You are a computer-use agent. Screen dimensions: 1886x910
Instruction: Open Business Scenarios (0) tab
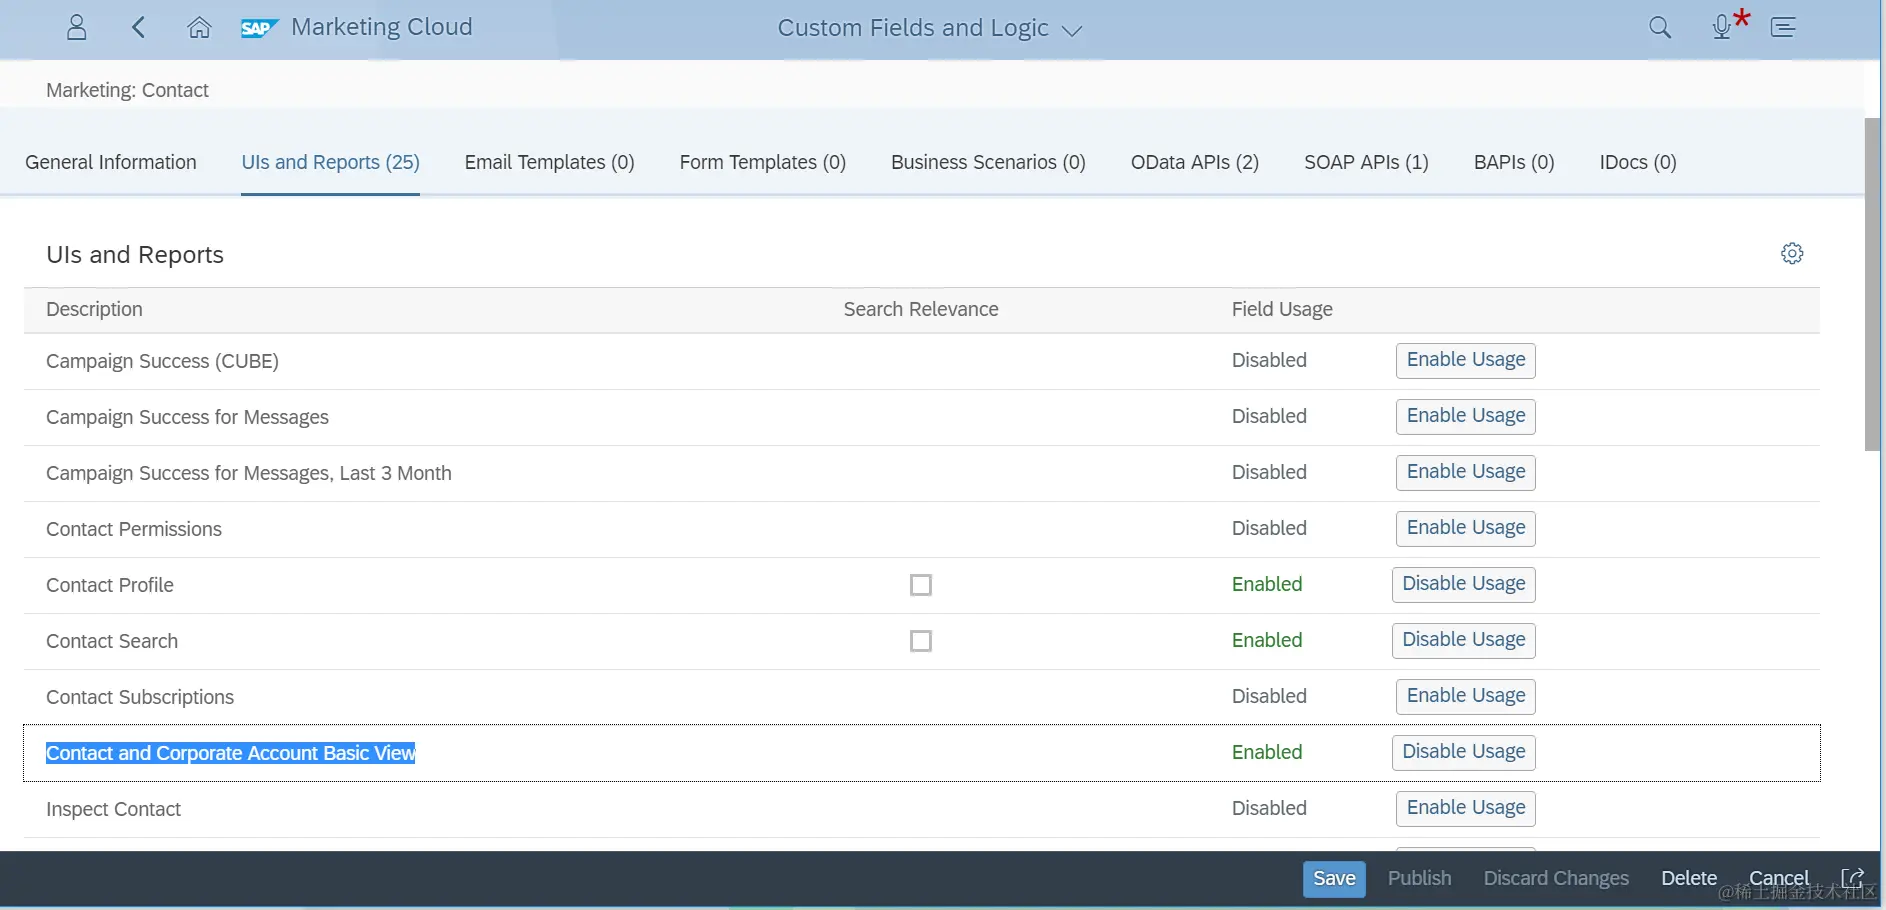click(x=988, y=162)
